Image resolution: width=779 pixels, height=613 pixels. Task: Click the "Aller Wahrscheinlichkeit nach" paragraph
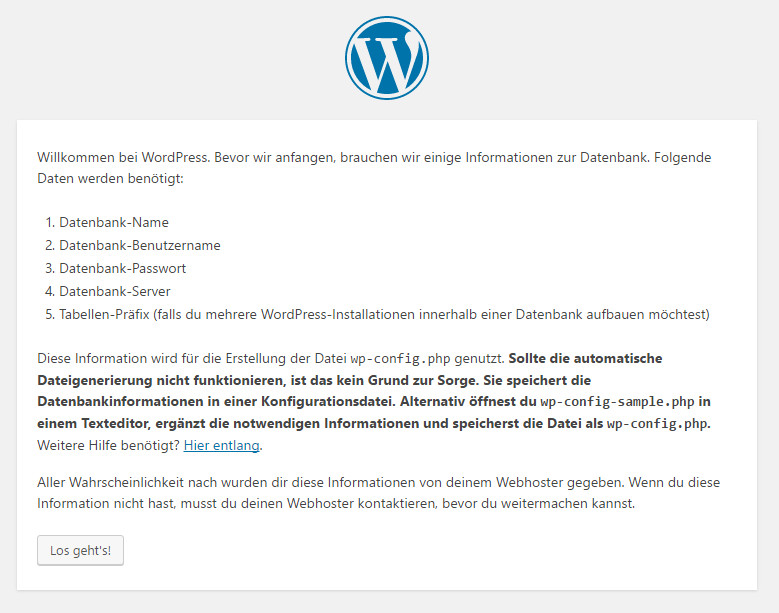pos(379,493)
